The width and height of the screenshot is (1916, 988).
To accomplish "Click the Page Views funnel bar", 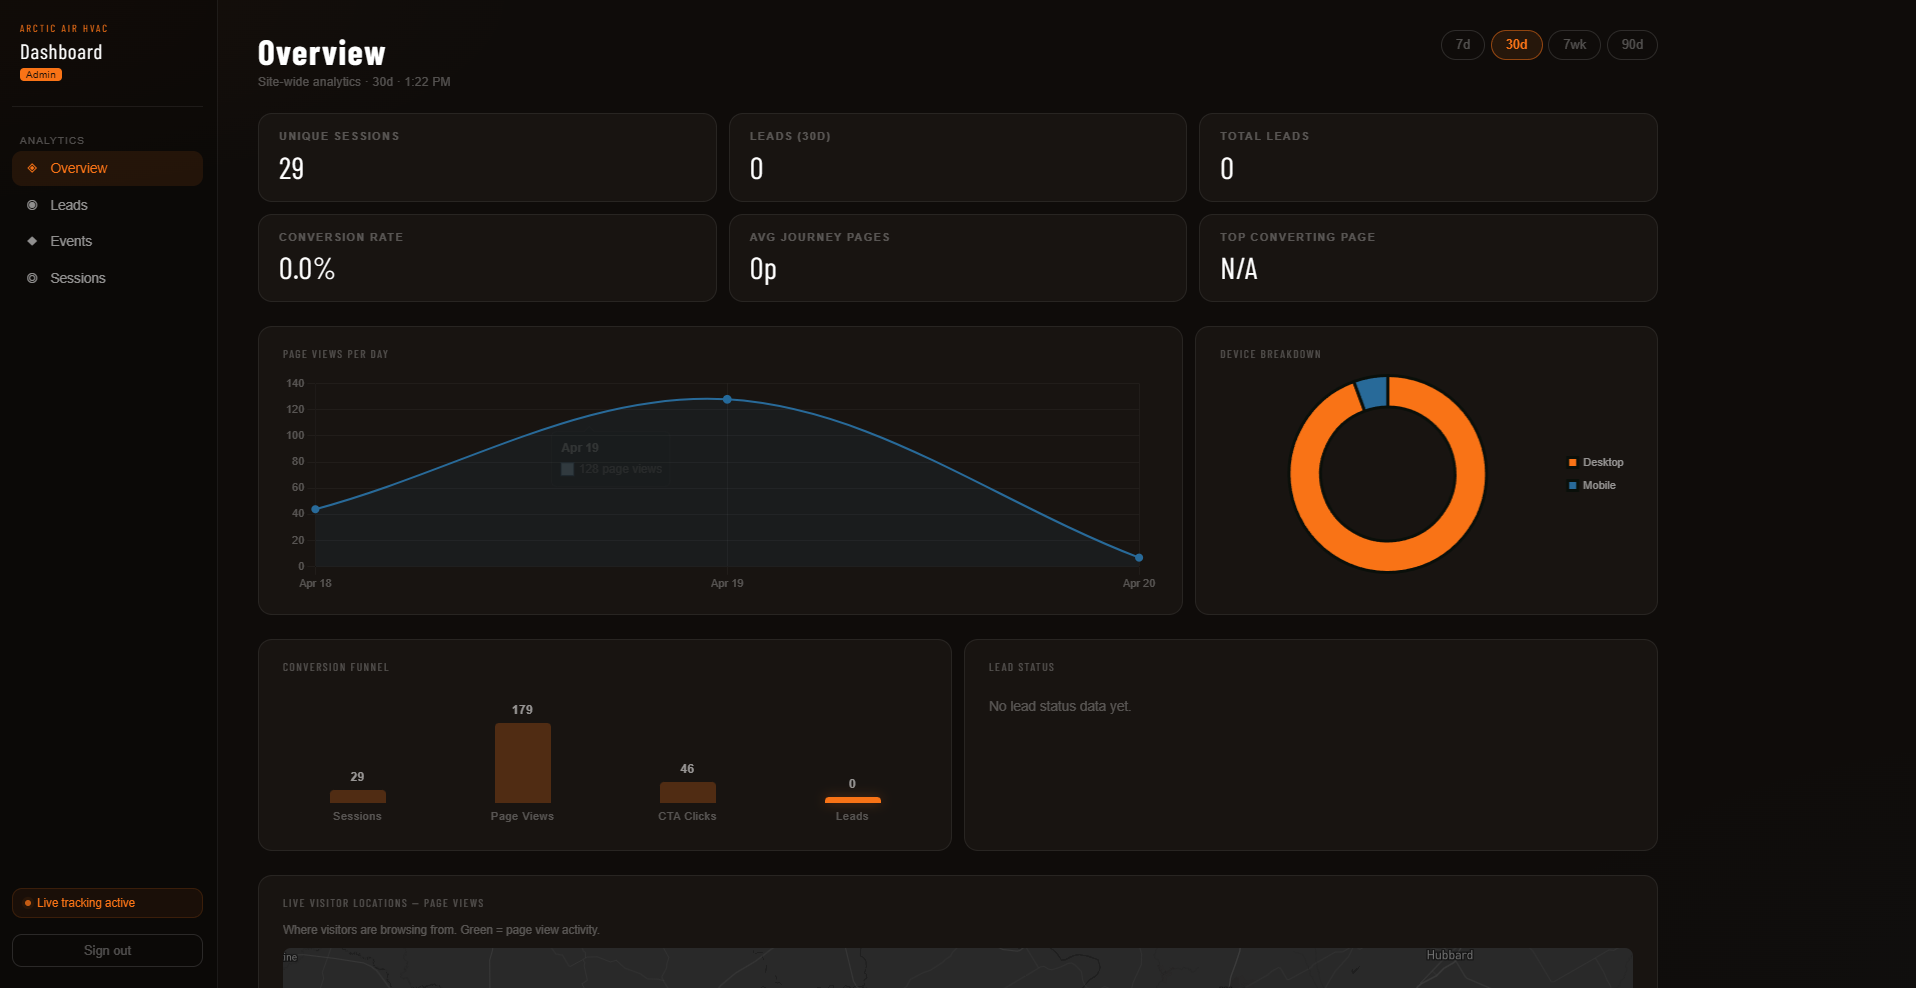I will tap(522, 762).
